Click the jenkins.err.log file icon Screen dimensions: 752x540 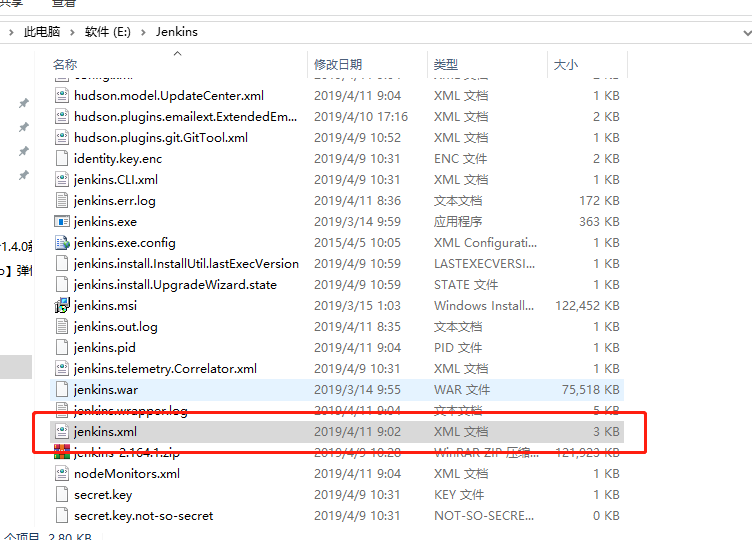click(x=62, y=201)
